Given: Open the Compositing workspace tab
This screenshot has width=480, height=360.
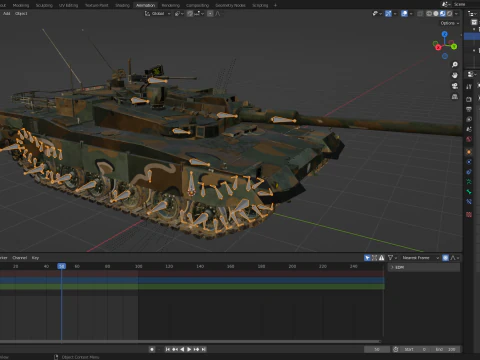Looking at the screenshot, I should click(x=197, y=5).
